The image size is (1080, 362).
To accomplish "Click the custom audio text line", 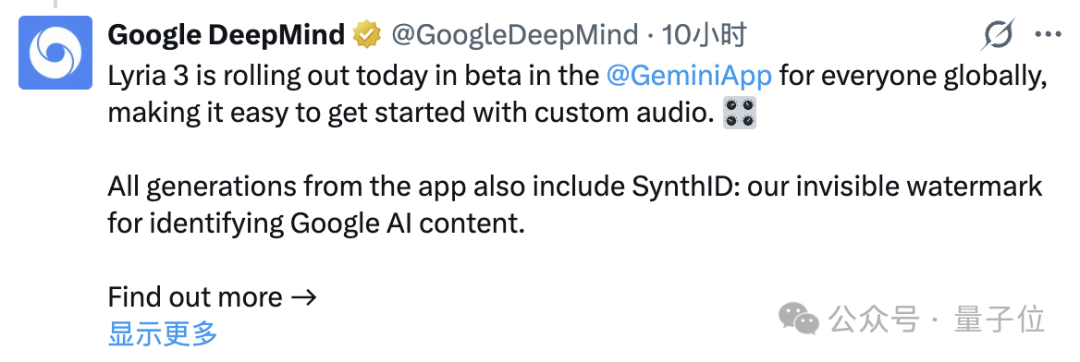I will pos(411,114).
